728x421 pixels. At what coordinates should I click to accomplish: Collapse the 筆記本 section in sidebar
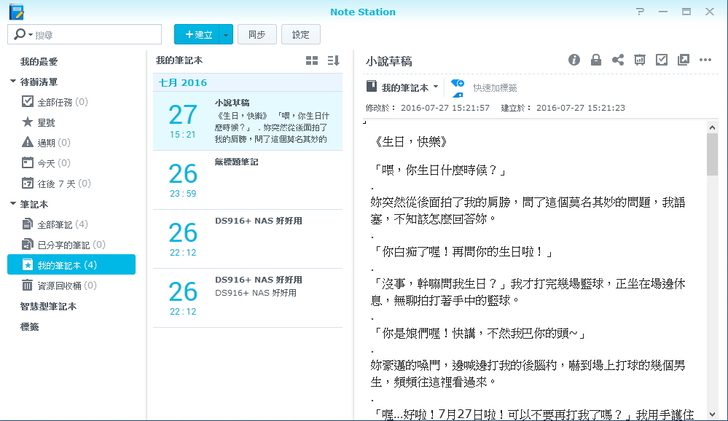pyautogui.click(x=12, y=204)
